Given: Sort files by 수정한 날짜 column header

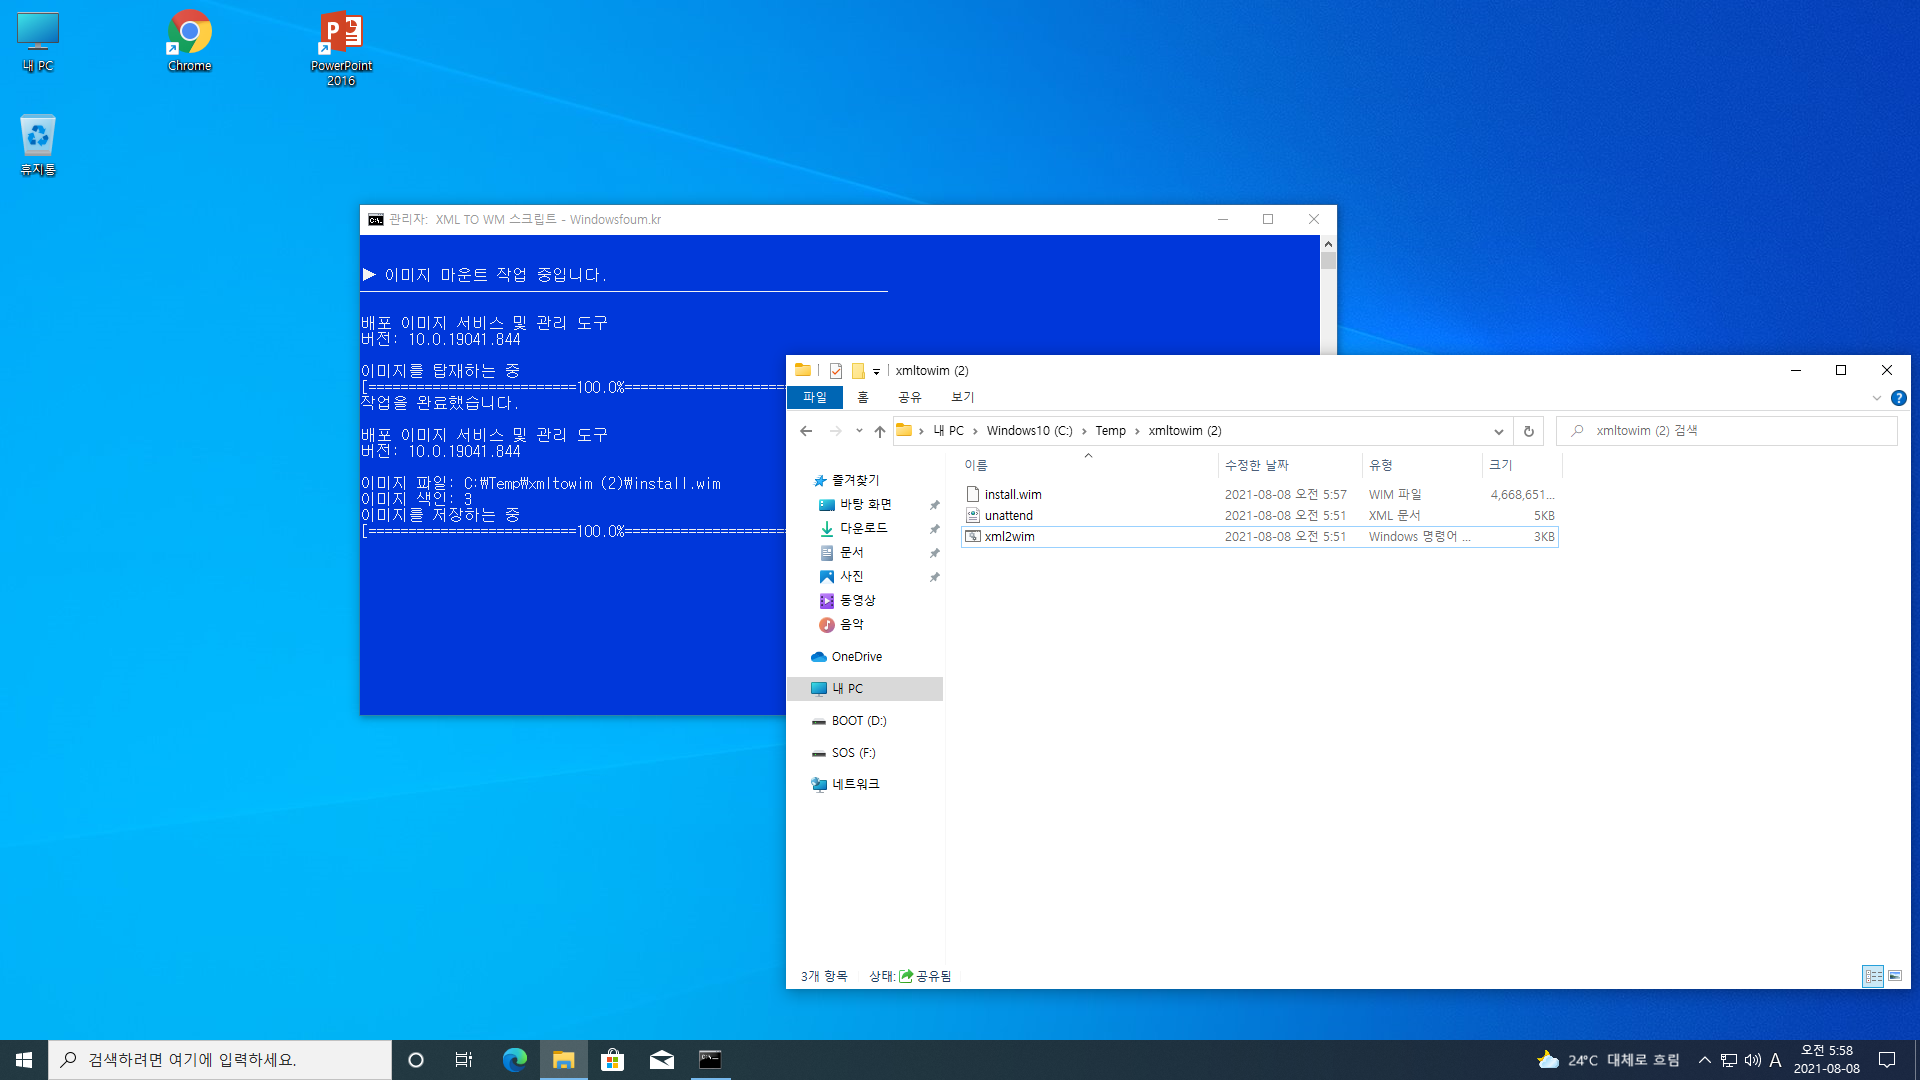Looking at the screenshot, I should [1289, 465].
